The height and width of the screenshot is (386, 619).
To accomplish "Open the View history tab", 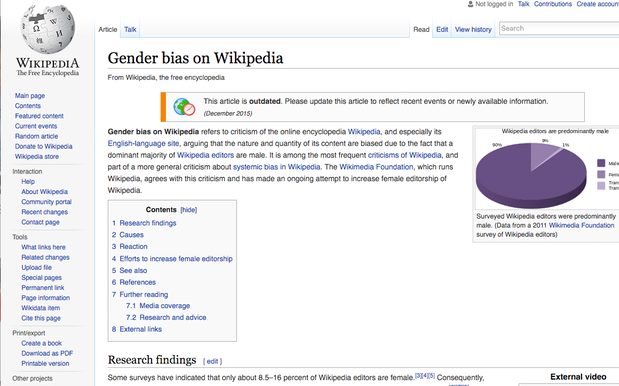I will click(473, 29).
